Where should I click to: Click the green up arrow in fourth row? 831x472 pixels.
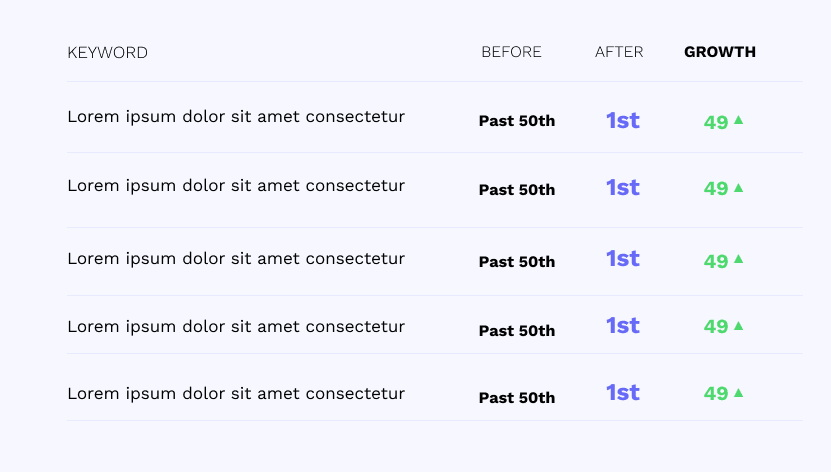(738, 325)
